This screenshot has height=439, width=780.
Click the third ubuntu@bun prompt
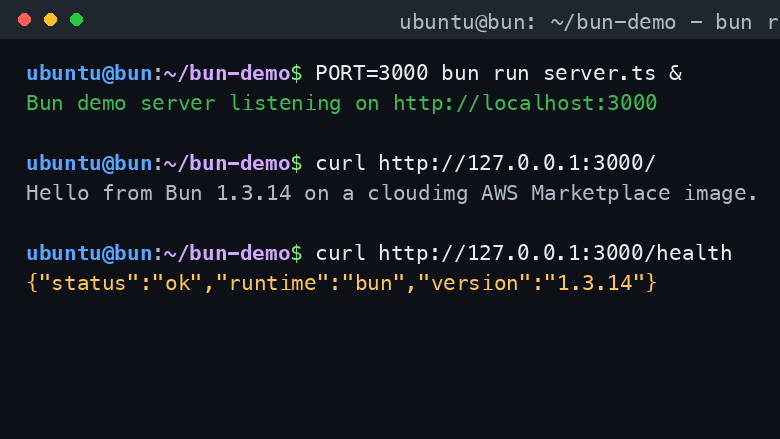click(90, 253)
